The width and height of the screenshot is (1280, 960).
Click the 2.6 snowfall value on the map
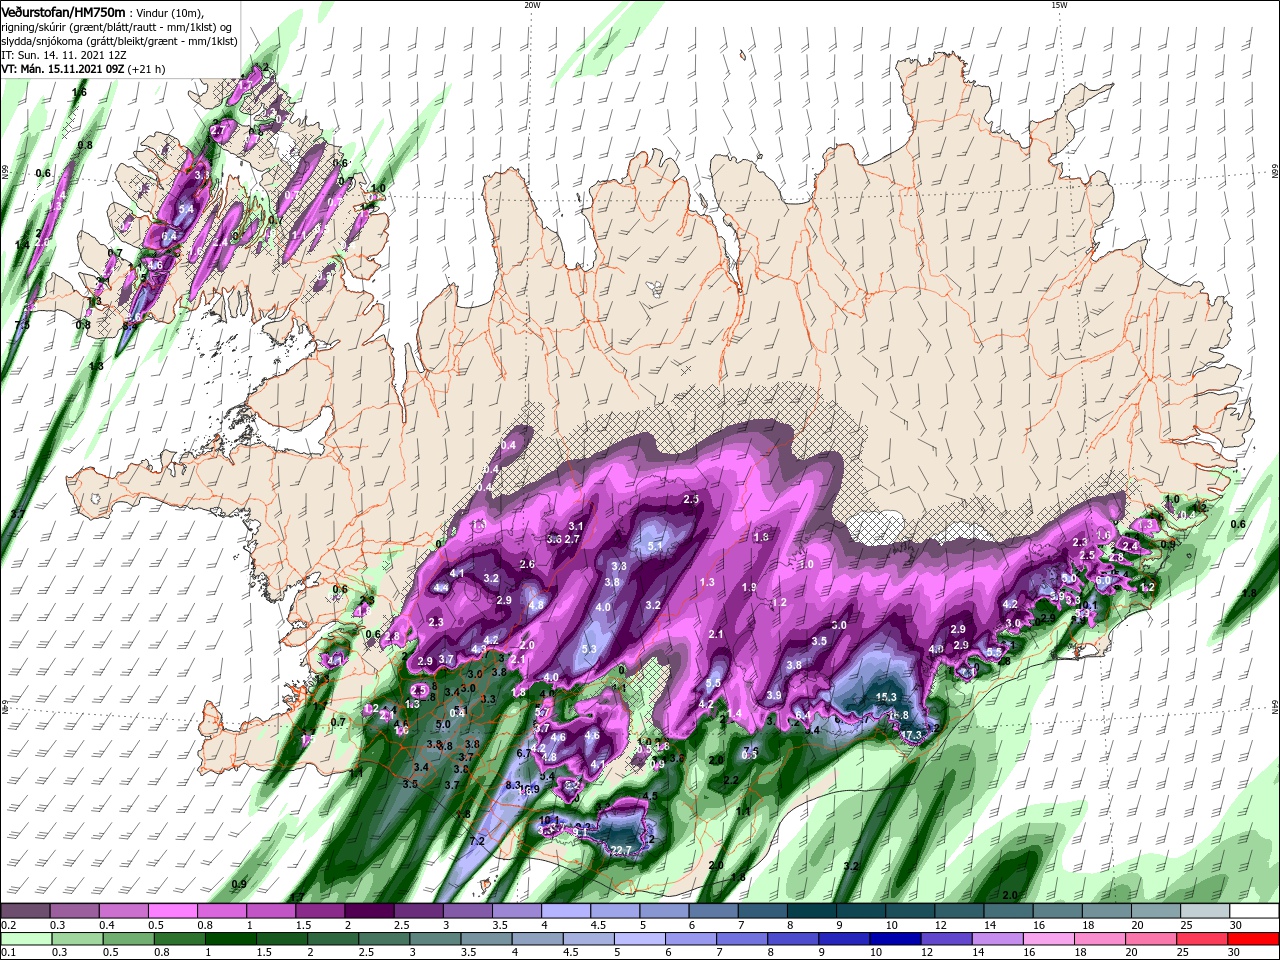pyautogui.click(x=527, y=565)
